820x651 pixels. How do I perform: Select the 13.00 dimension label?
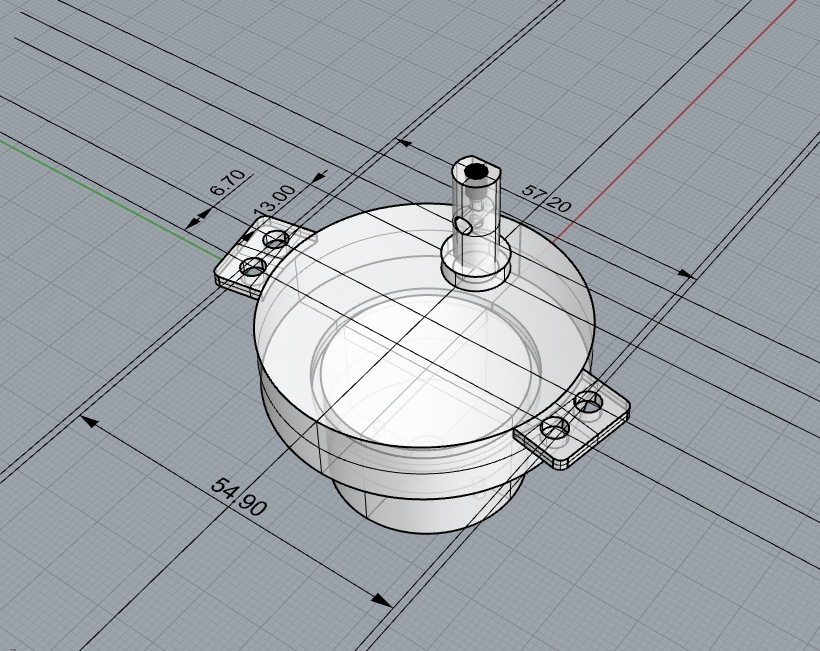coord(275,200)
